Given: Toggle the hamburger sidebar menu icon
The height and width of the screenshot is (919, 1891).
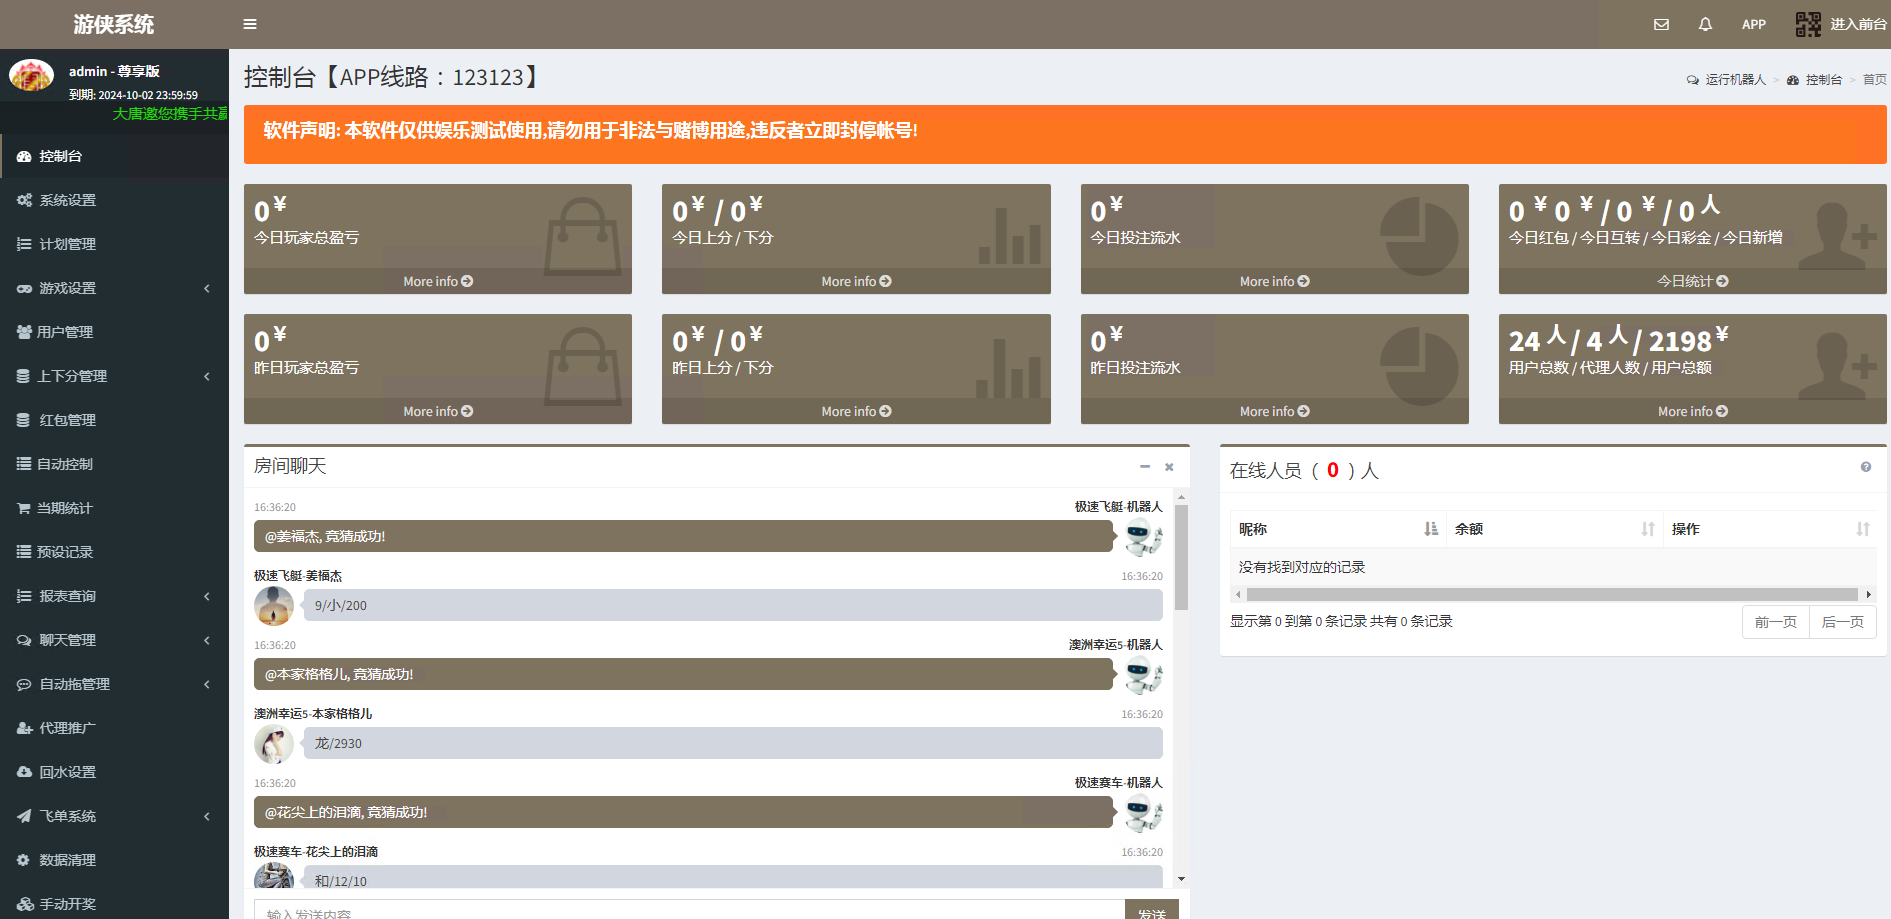Looking at the screenshot, I should click(250, 24).
